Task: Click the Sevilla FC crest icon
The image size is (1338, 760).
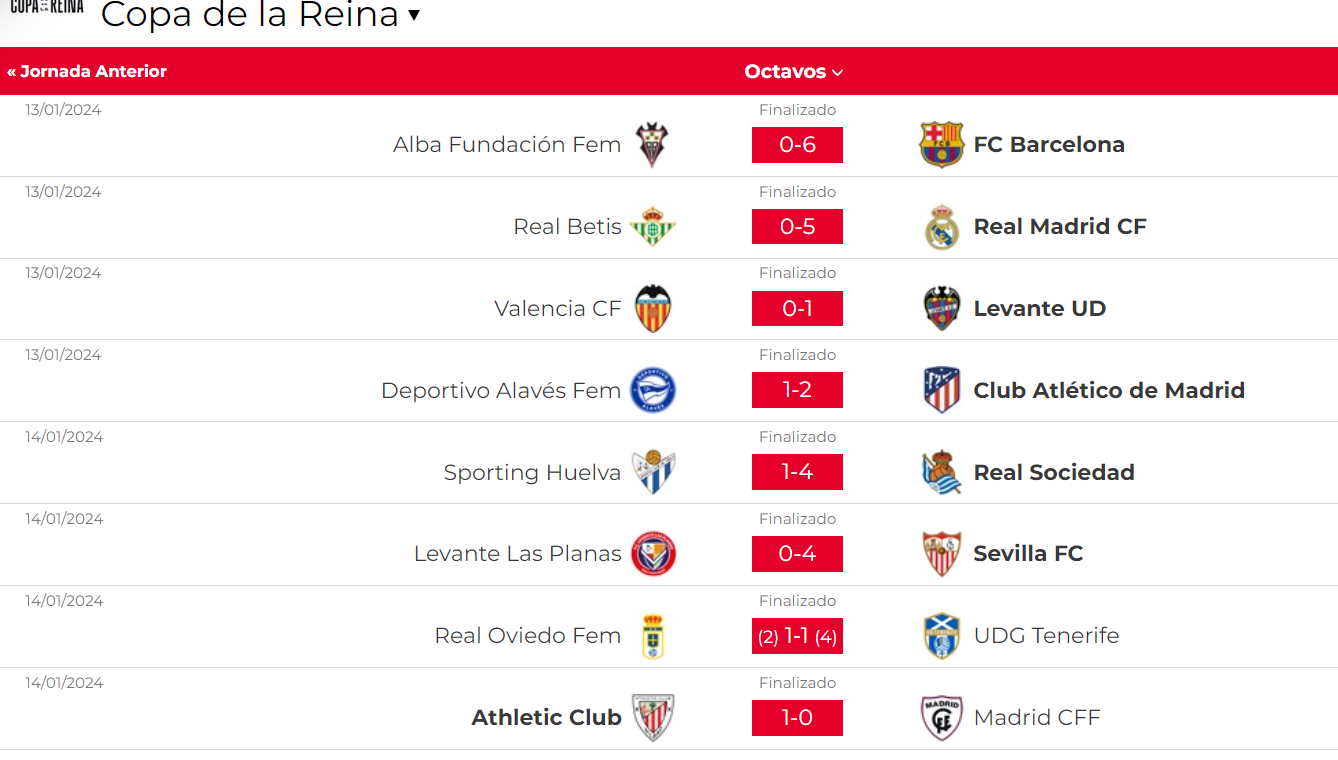Action: click(941, 554)
